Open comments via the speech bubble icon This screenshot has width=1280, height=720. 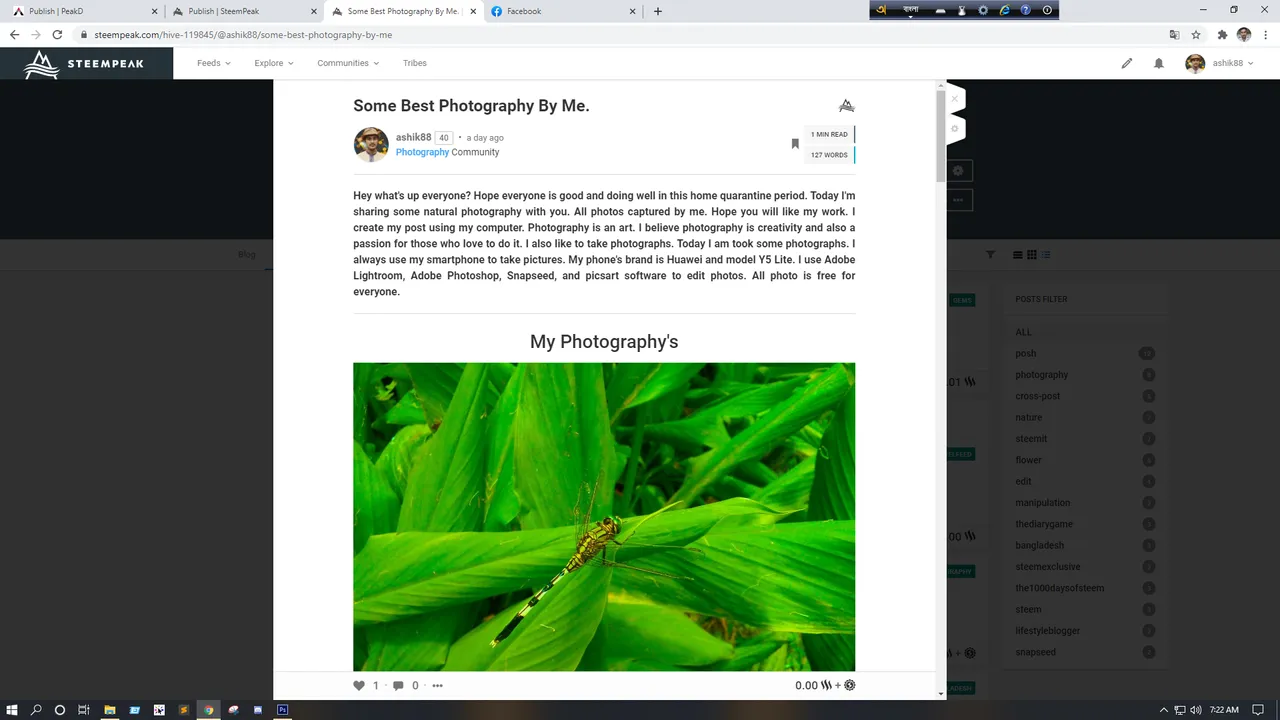coord(398,685)
